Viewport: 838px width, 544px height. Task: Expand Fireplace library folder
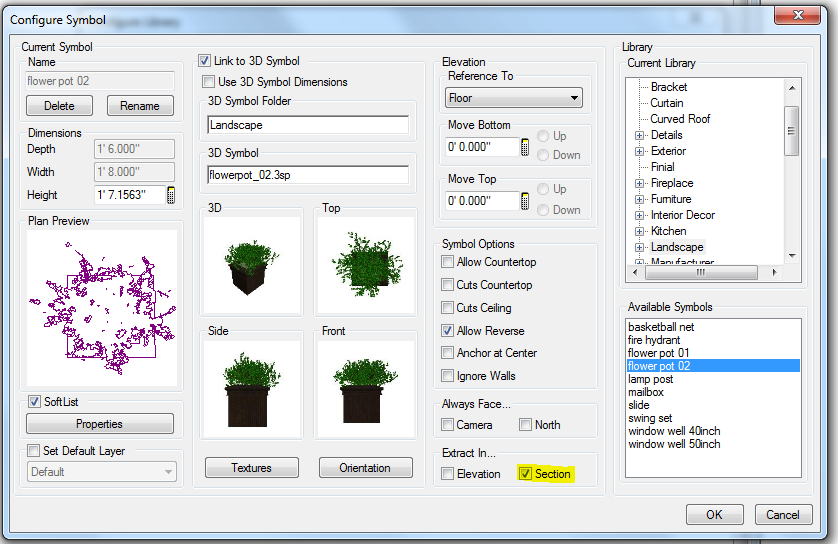point(639,183)
